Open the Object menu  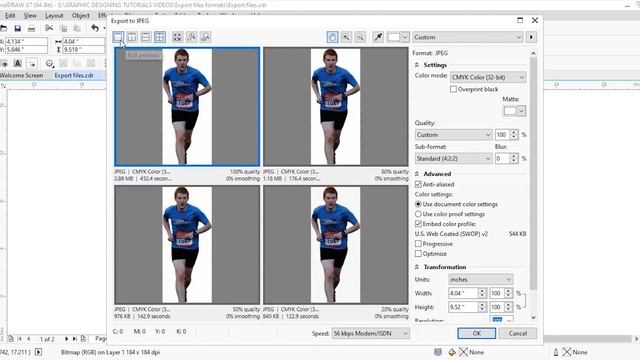(x=80, y=16)
